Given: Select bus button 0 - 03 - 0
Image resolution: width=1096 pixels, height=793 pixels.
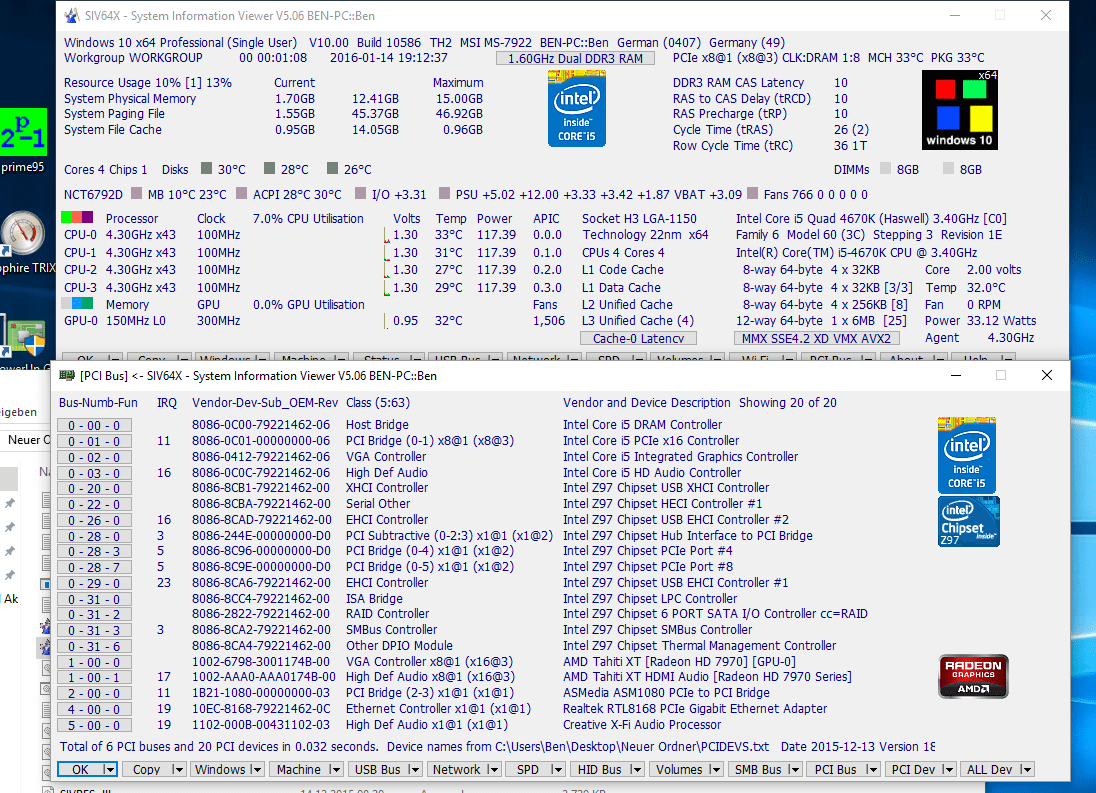Looking at the screenshot, I should coord(94,473).
